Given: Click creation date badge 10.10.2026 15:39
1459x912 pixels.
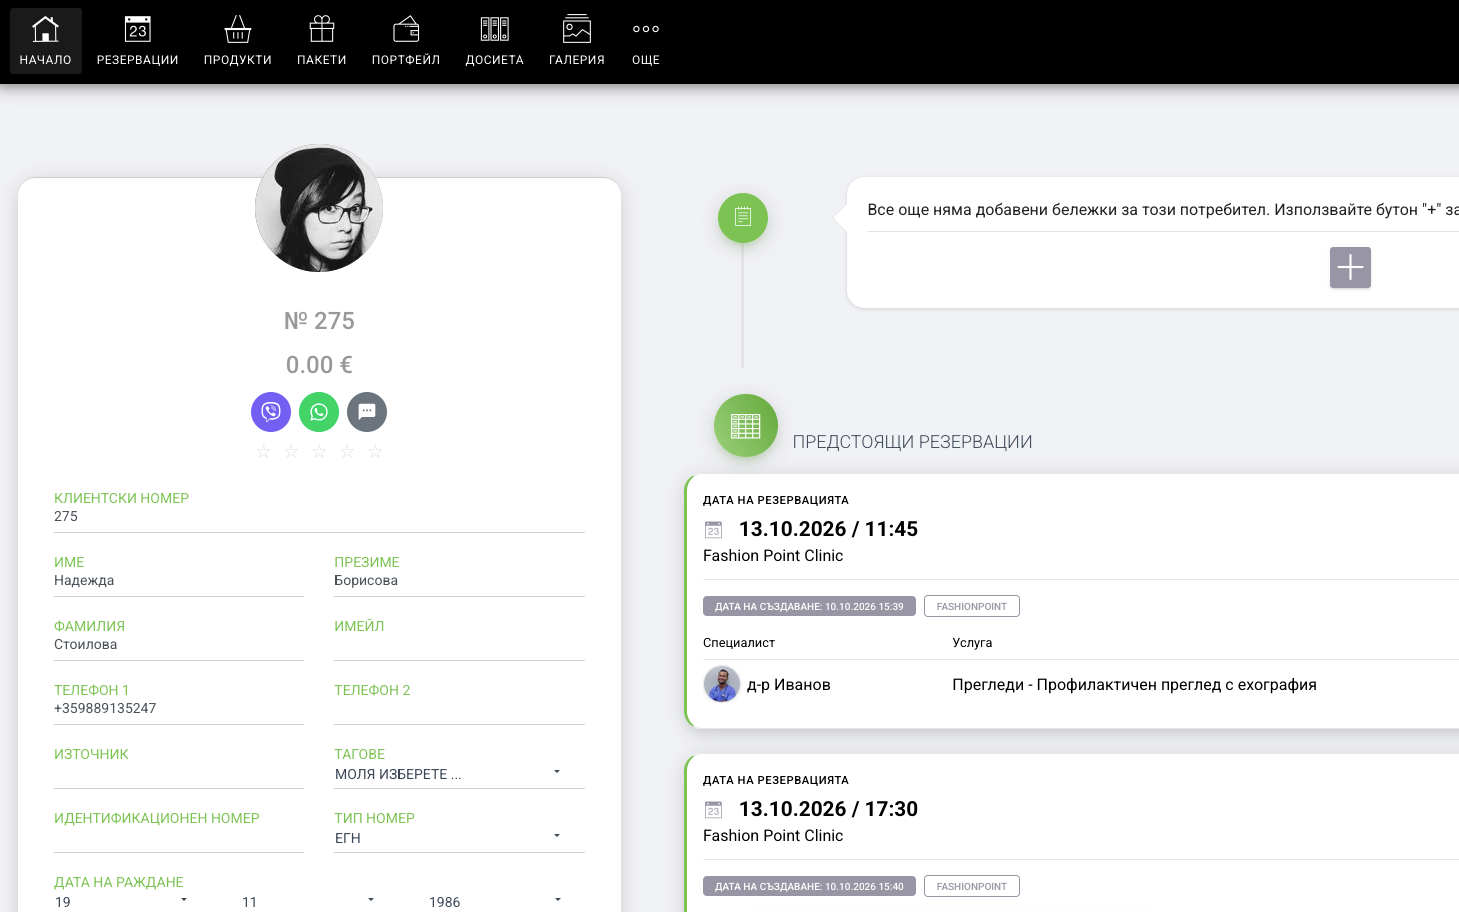Looking at the screenshot, I should [809, 606].
